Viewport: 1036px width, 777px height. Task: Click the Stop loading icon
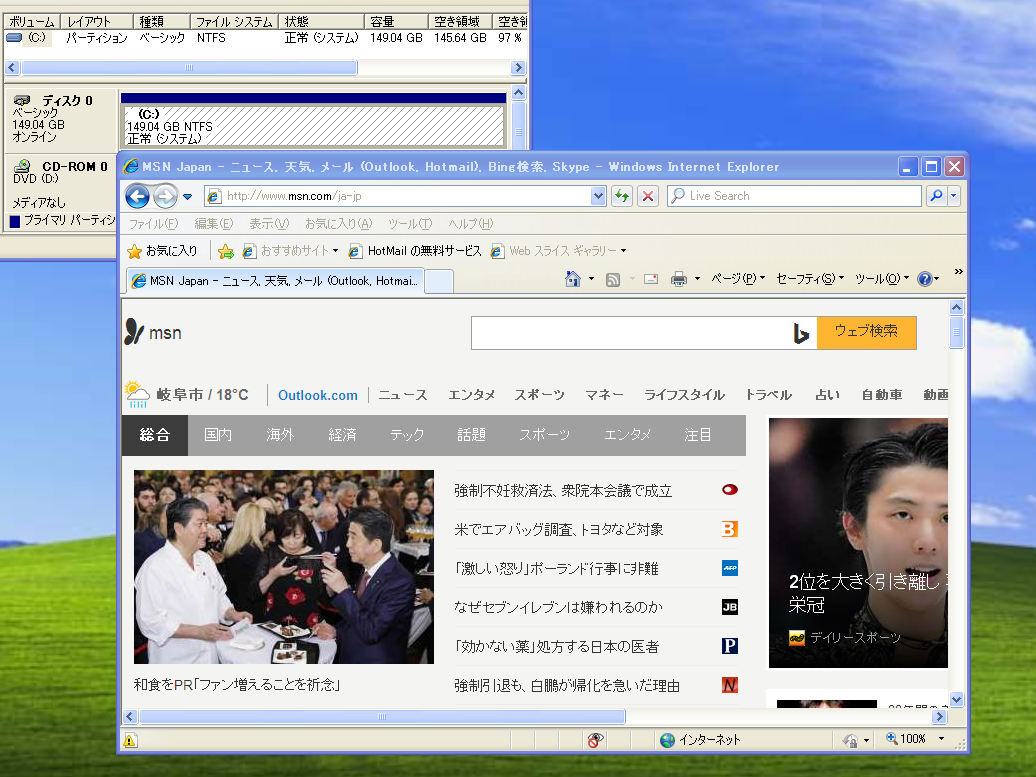tap(648, 196)
